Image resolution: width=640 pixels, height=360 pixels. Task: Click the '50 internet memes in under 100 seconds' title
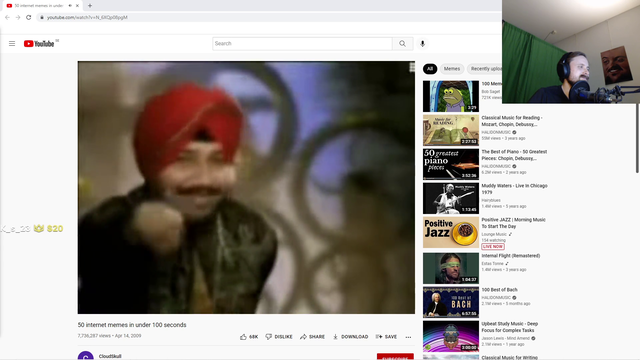[132, 325]
